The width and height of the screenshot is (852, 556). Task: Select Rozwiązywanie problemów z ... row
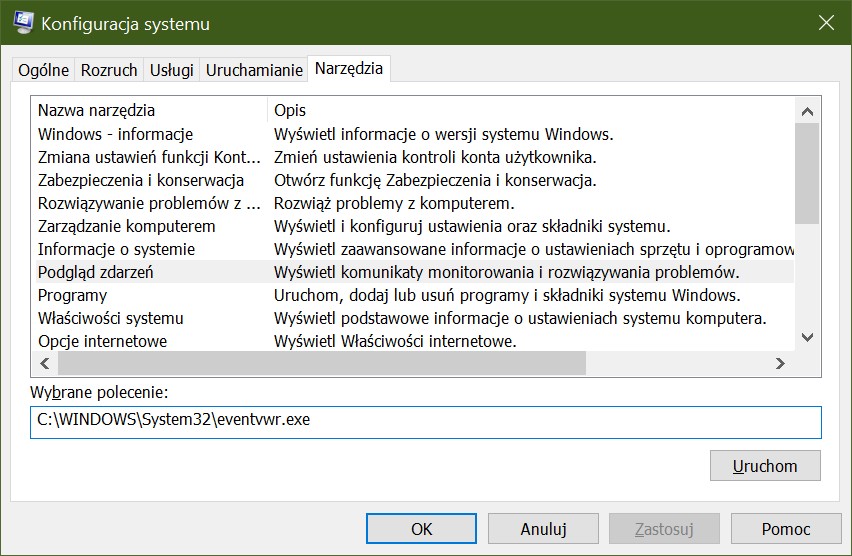(x=413, y=203)
